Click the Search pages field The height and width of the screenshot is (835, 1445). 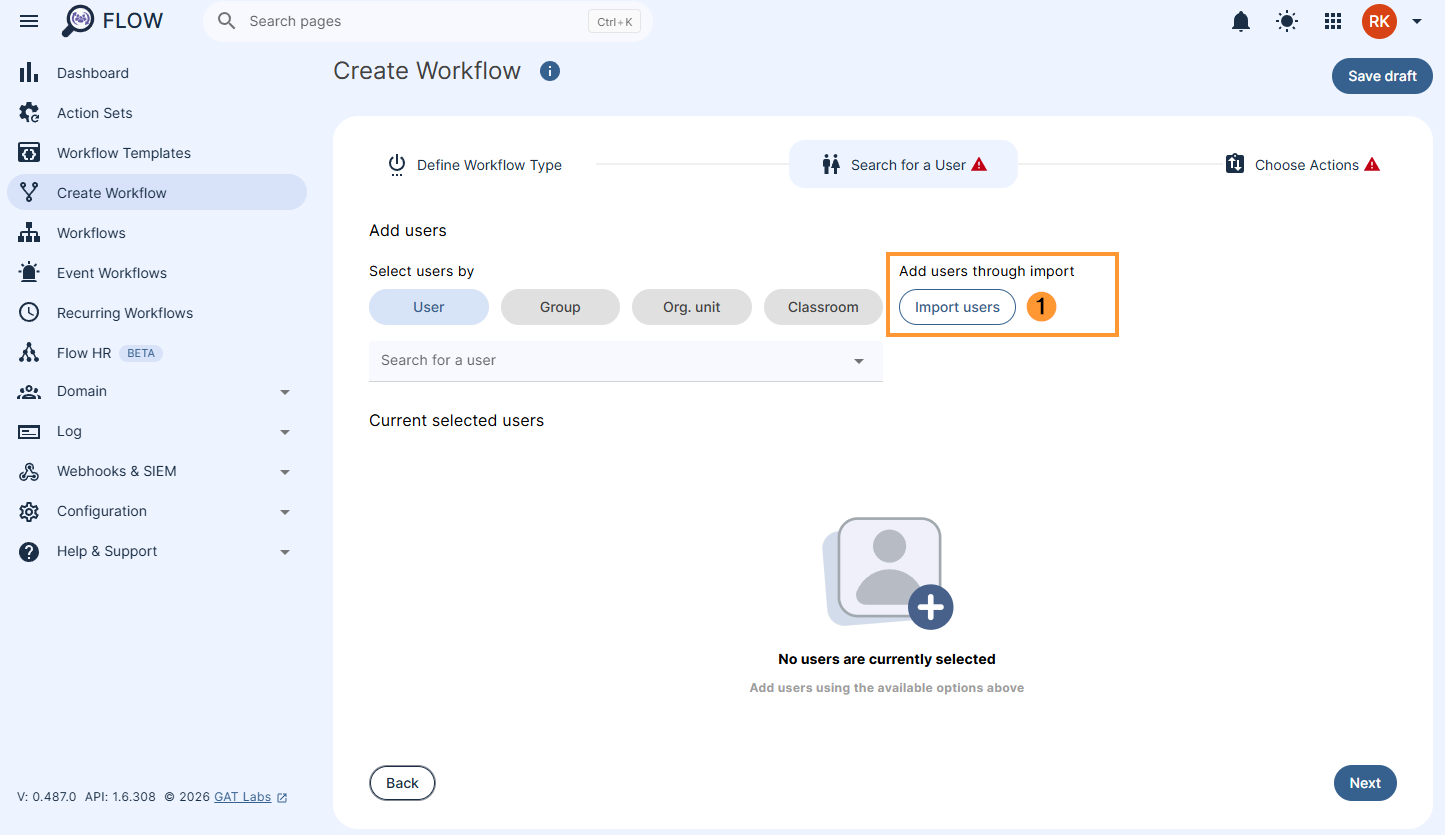(x=428, y=21)
